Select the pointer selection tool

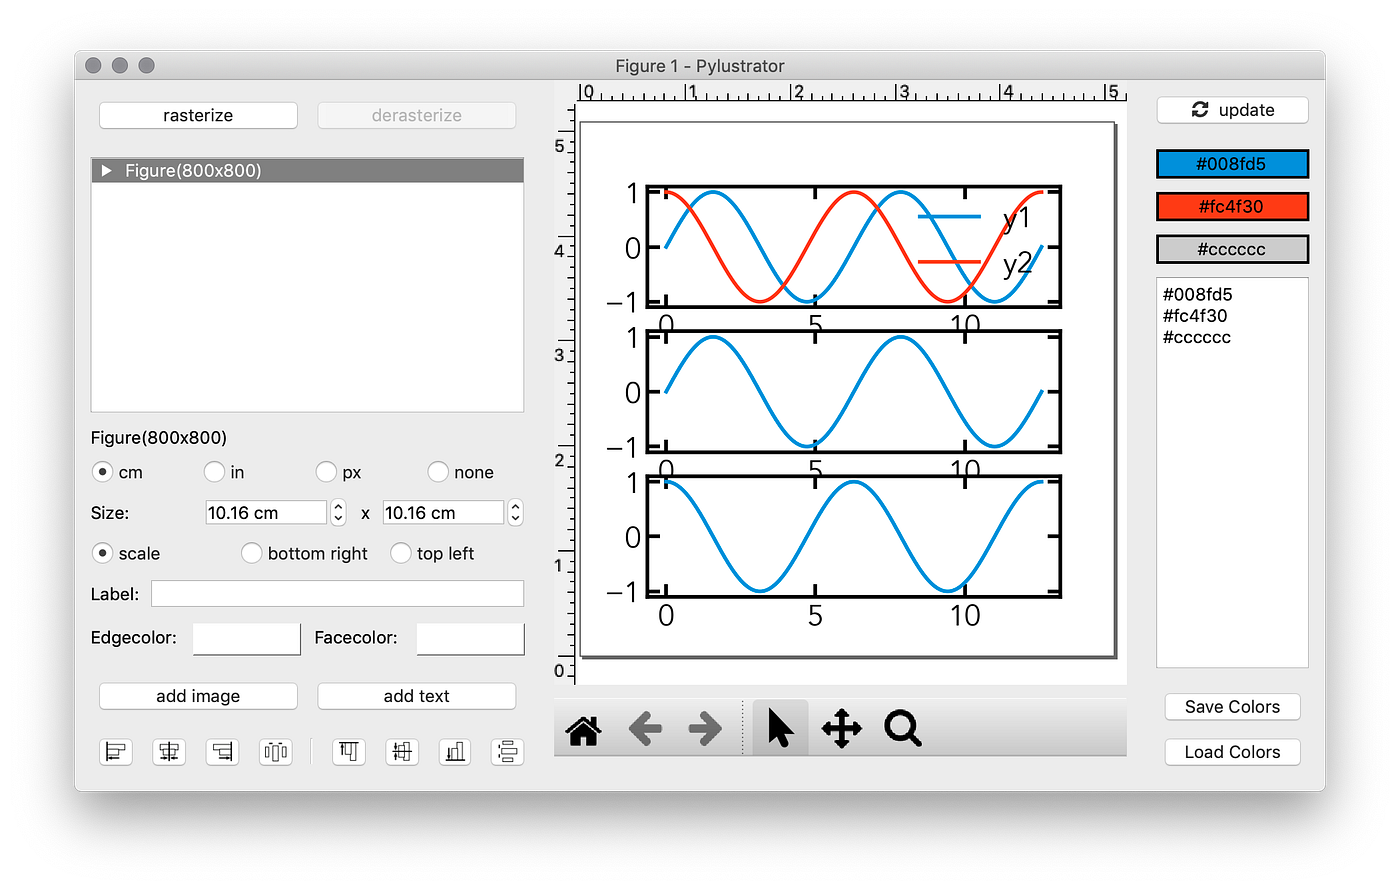(780, 728)
